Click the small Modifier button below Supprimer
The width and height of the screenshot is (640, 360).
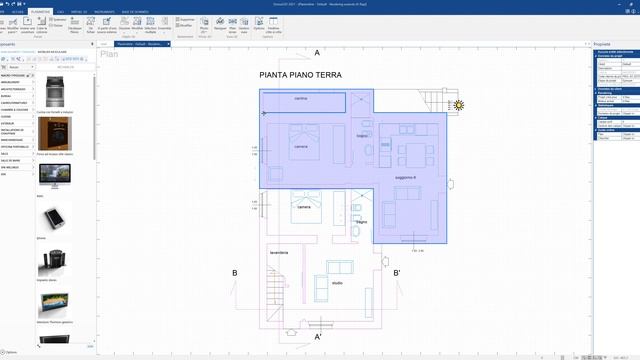click(184, 25)
